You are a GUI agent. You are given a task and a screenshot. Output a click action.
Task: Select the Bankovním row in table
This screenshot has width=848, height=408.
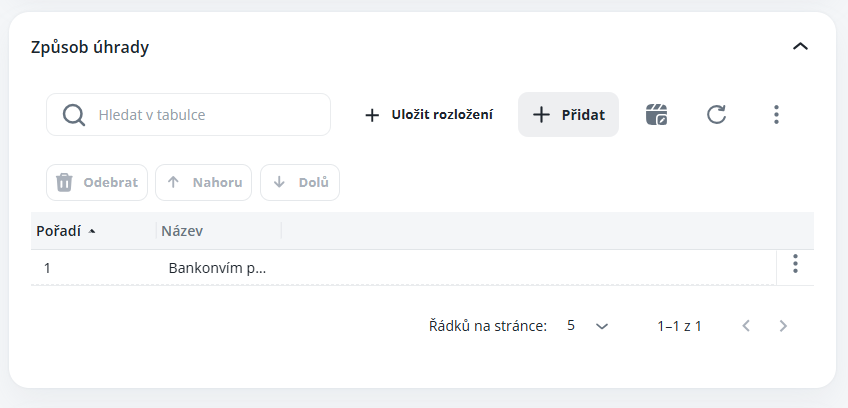(x=218, y=268)
